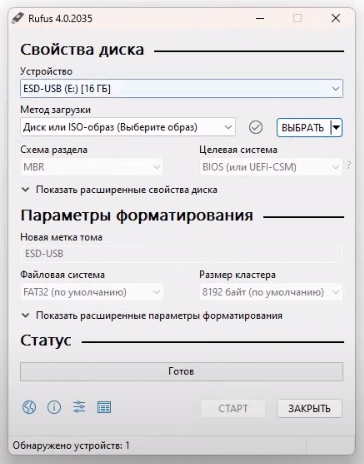This screenshot has width=364, height=464.
Task: Open the Метод загрузки dropdown
Action: [x=128, y=127]
